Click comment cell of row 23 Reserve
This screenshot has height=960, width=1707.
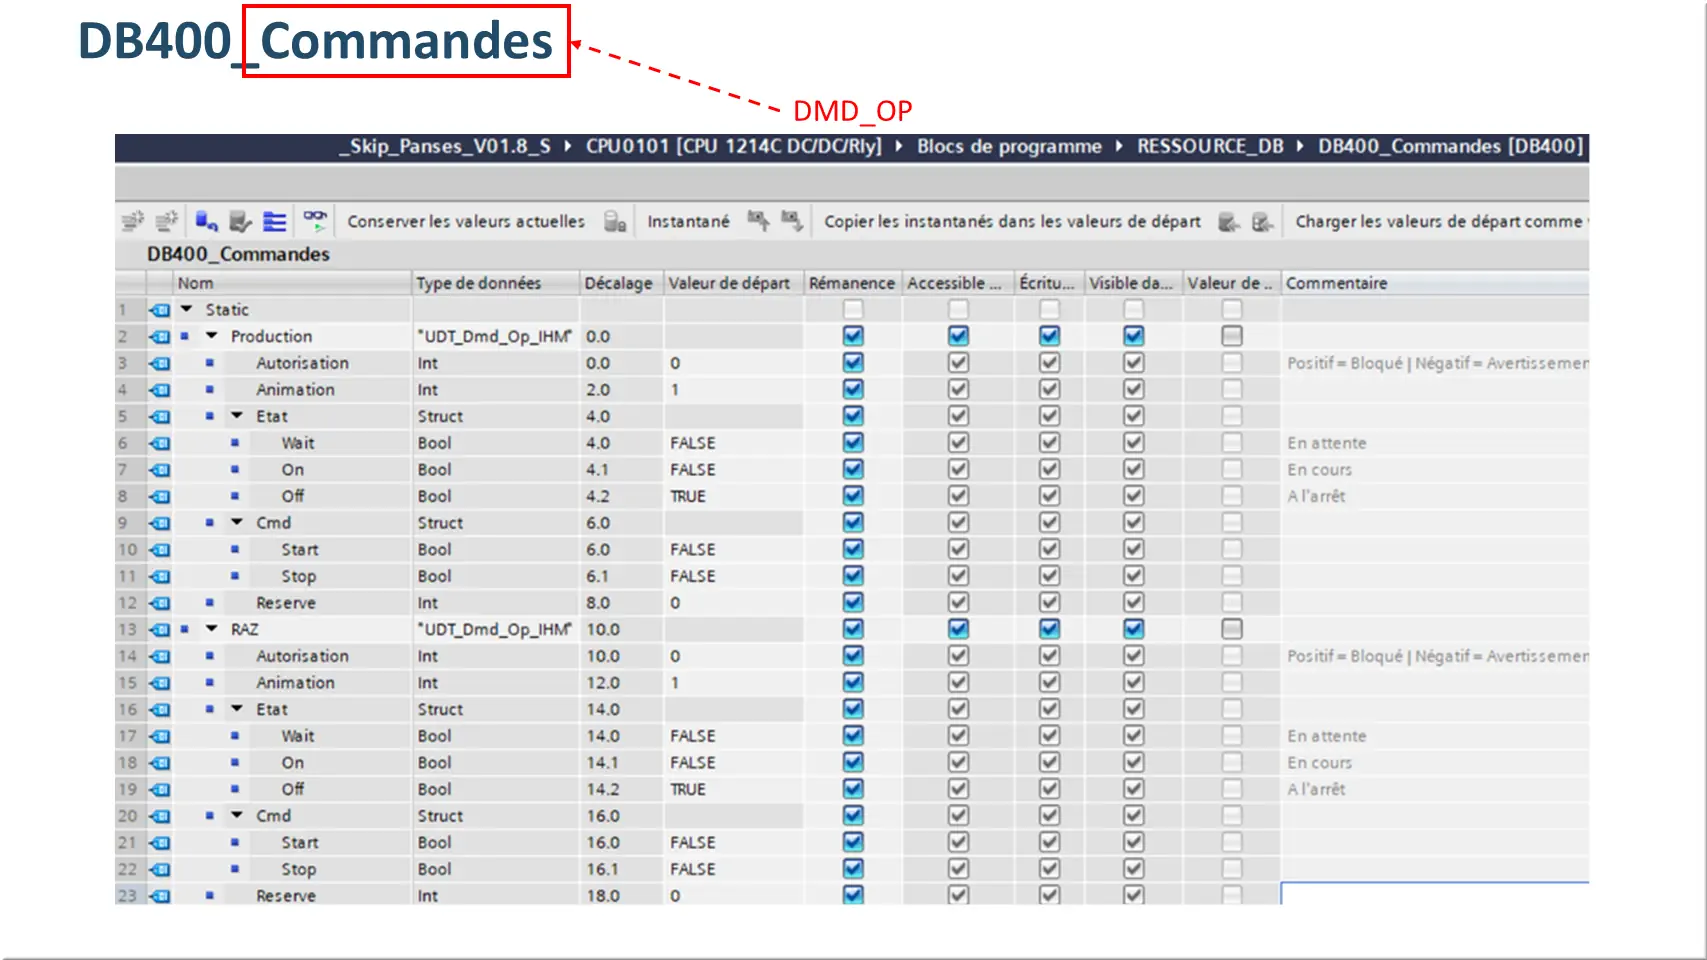(x=1435, y=895)
